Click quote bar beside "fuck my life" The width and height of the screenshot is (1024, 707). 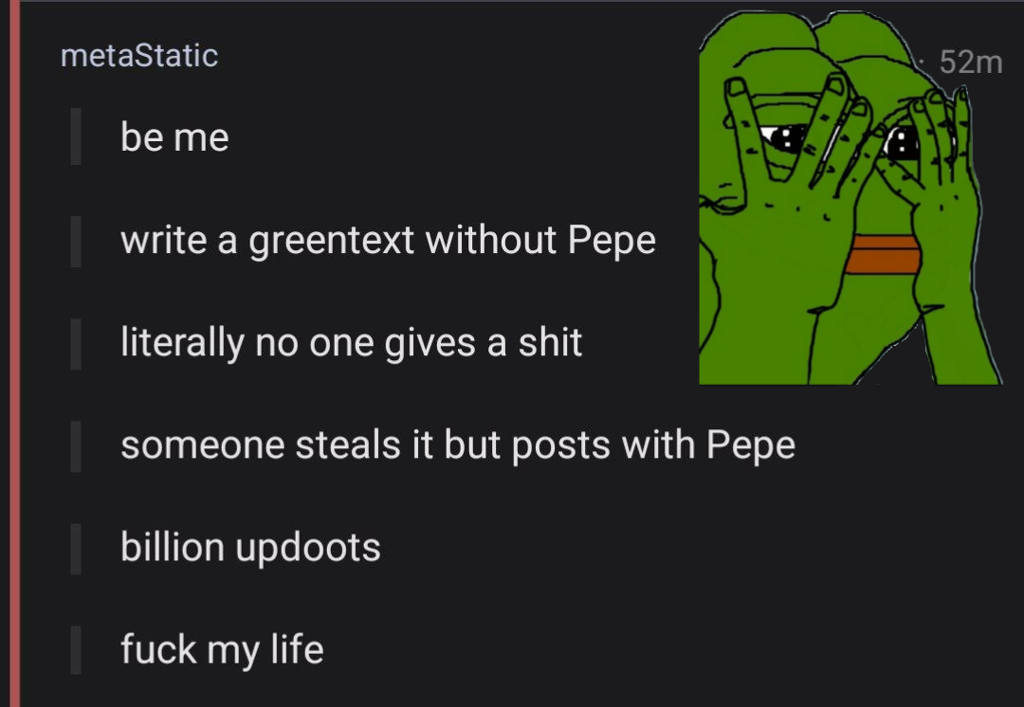76,650
